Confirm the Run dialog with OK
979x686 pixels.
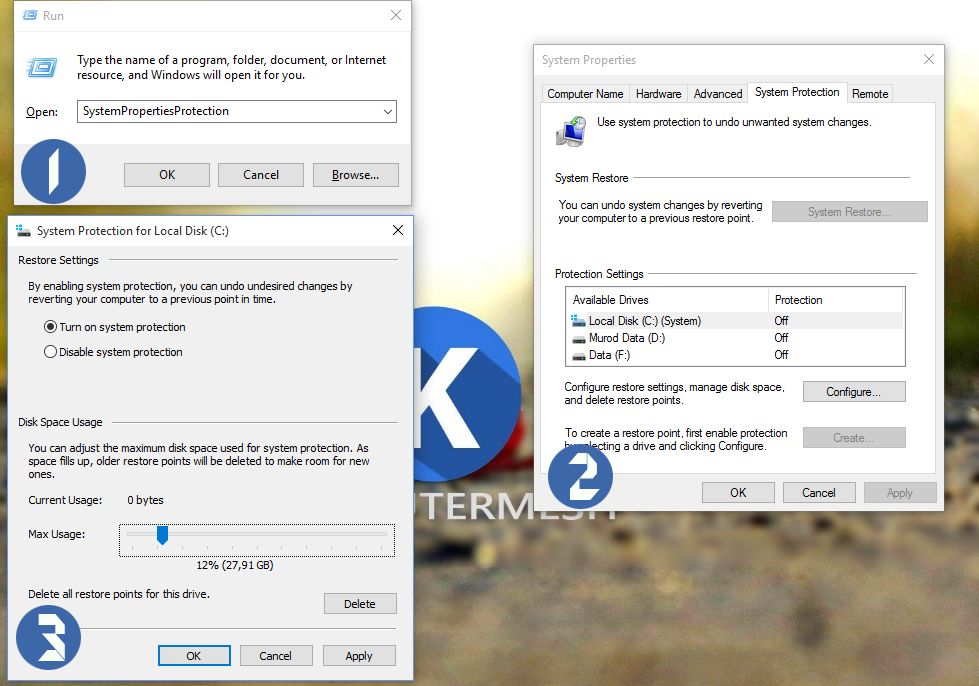click(166, 174)
